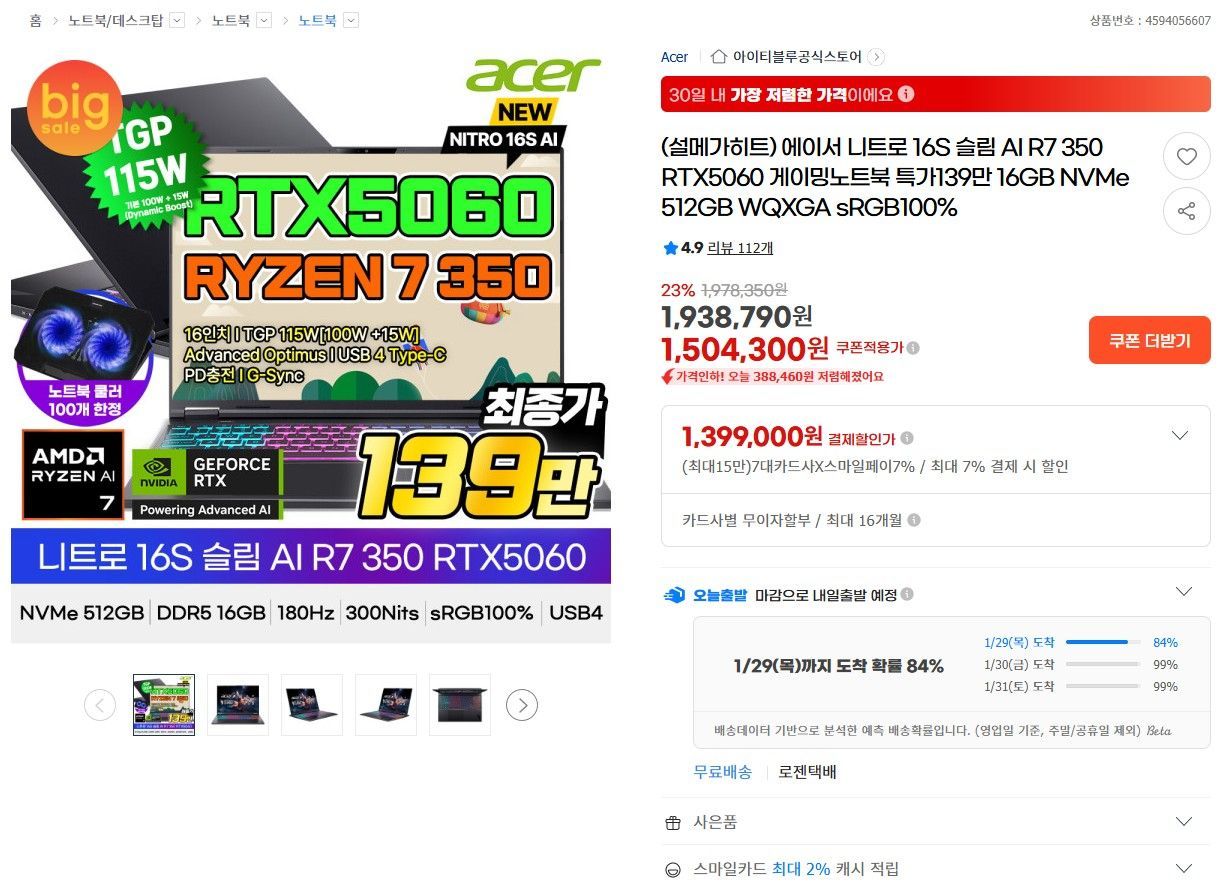Click the 쿠폰 더받기 button

[1149, 341]
